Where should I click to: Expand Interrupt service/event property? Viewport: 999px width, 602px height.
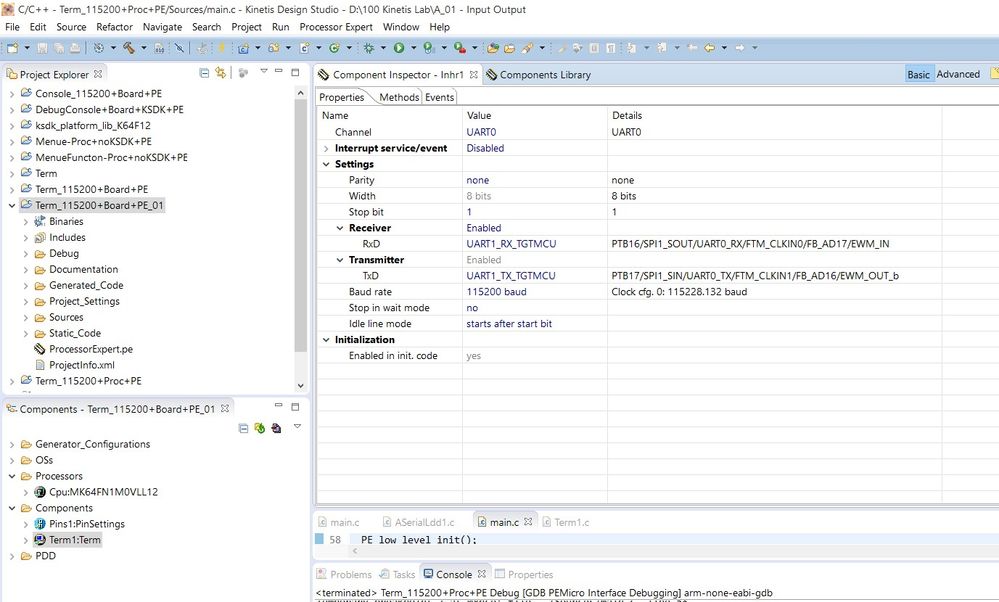326,148
